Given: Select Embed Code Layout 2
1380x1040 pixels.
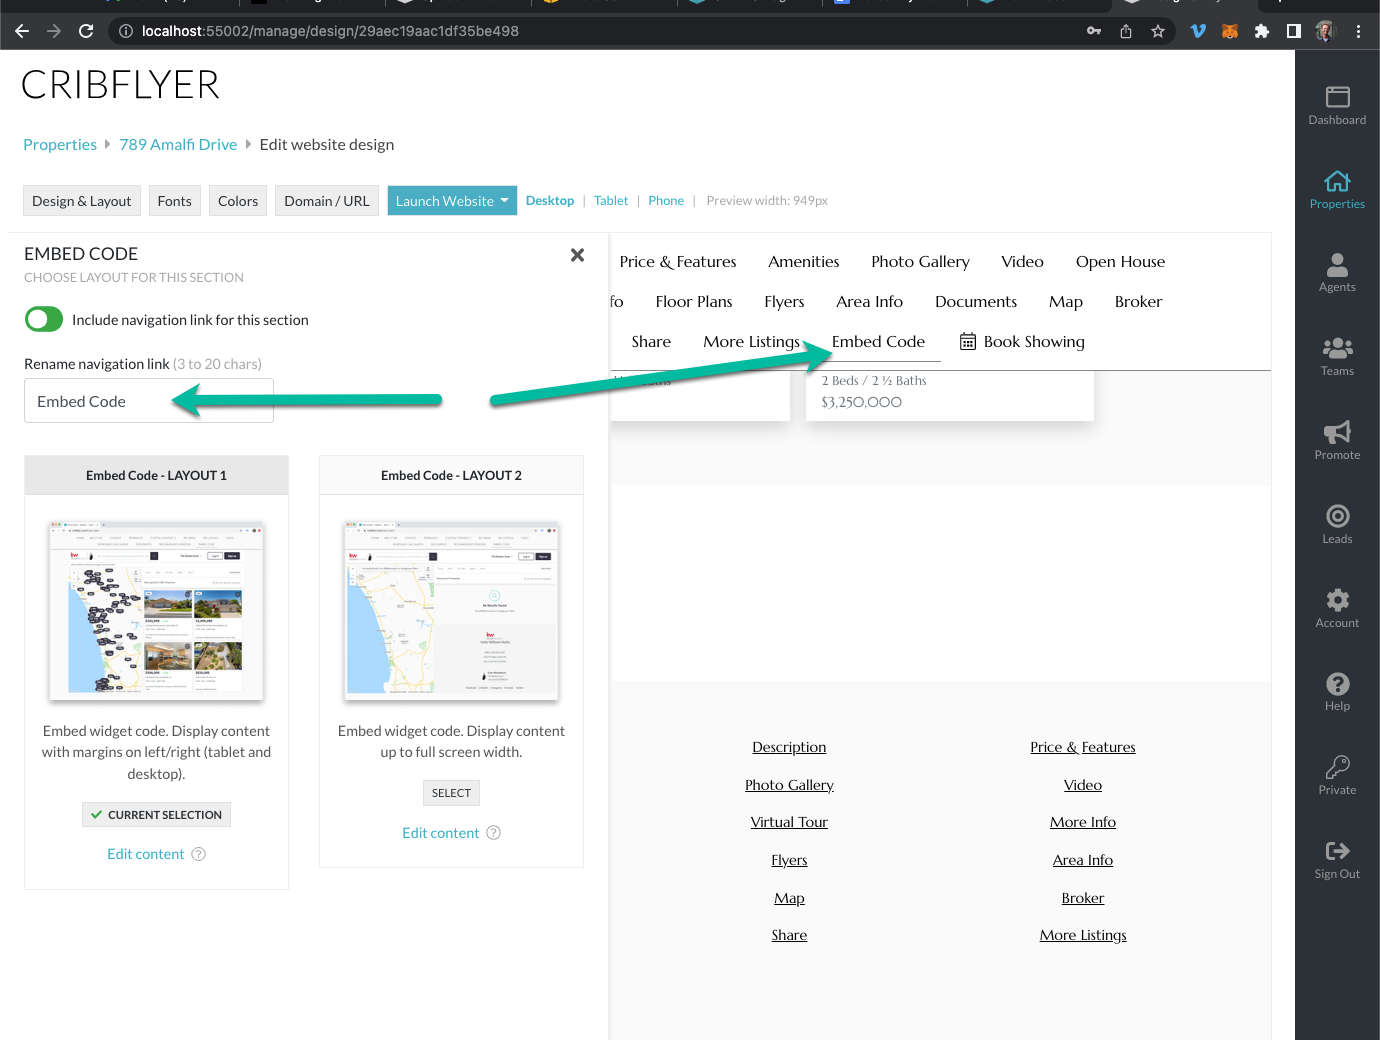Looking at the screenshot, I should pyautogui.click(x=451, y=793).
